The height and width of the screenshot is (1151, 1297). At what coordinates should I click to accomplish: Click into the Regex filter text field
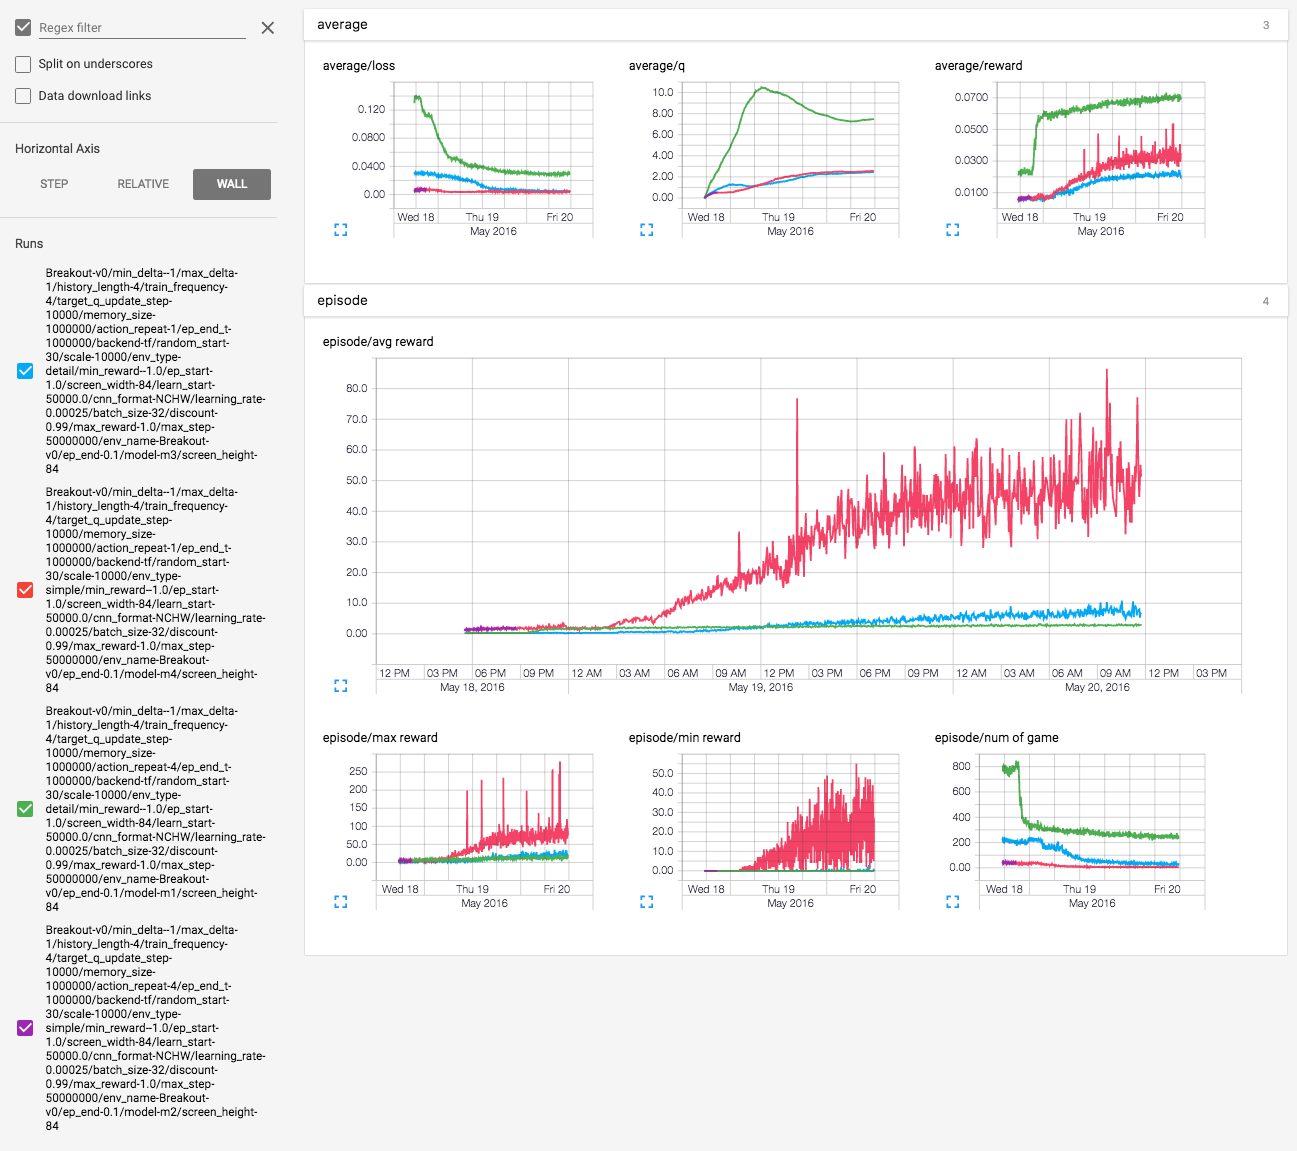point(142,28)
